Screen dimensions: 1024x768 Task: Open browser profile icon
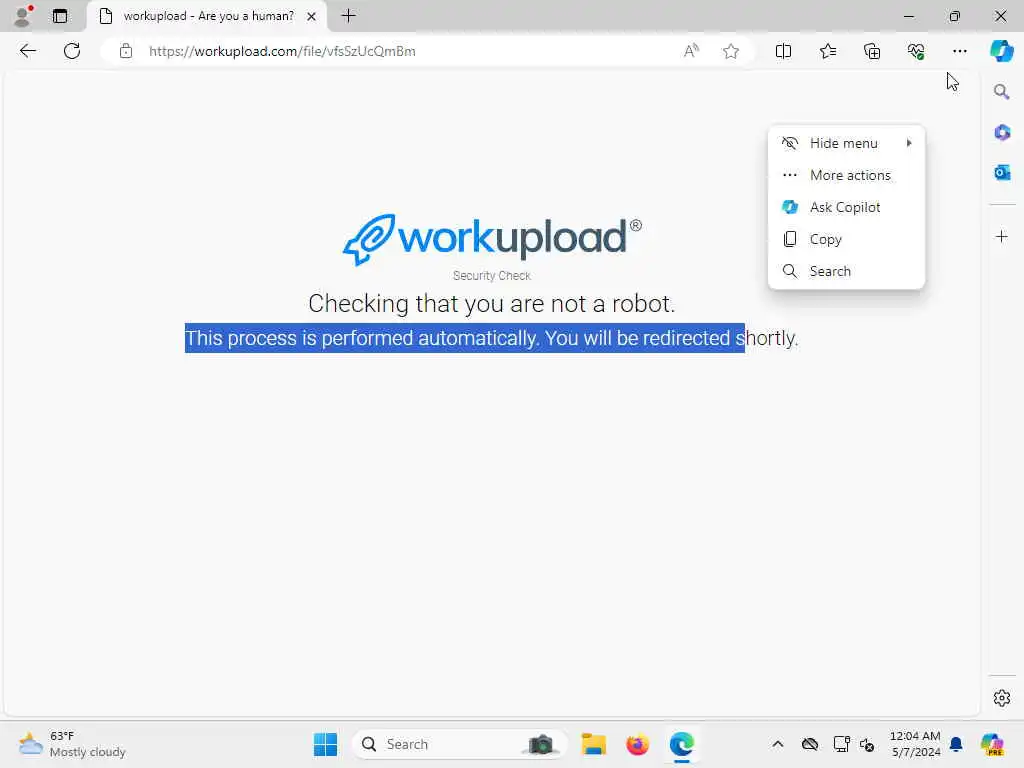click(23, 16)
